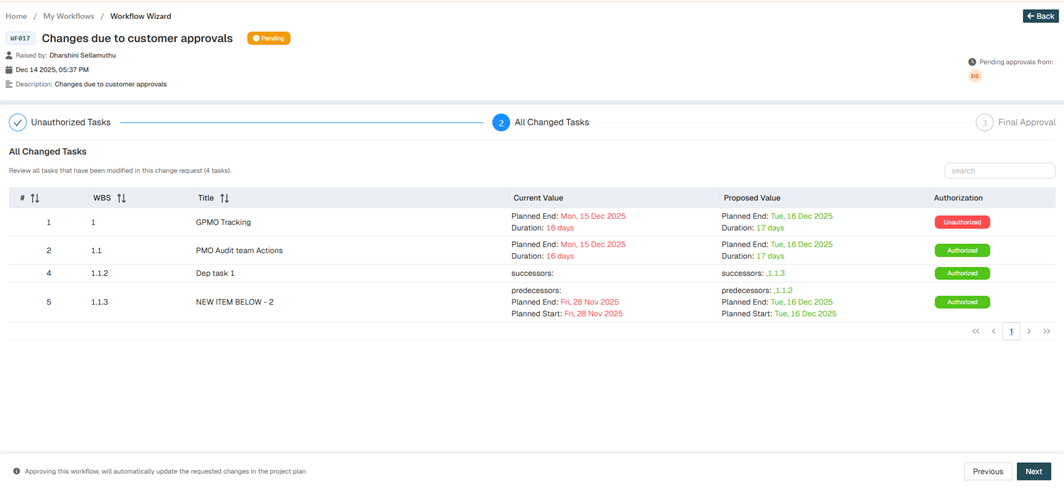
Task: Click the sort icon next to # column
Action: (35, 198)
